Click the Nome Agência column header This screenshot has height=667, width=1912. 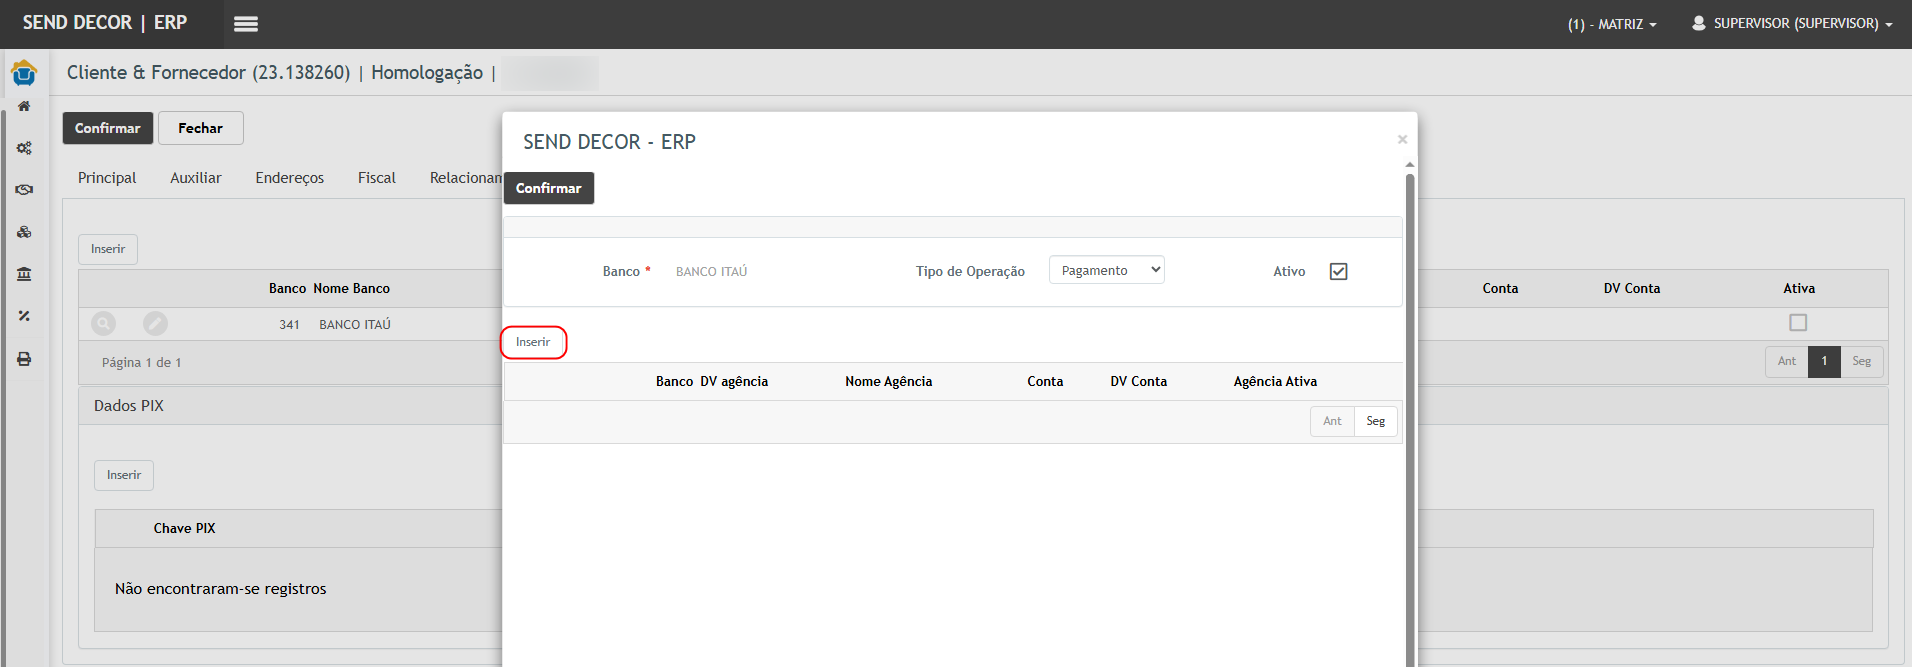[x=889, y=381]
